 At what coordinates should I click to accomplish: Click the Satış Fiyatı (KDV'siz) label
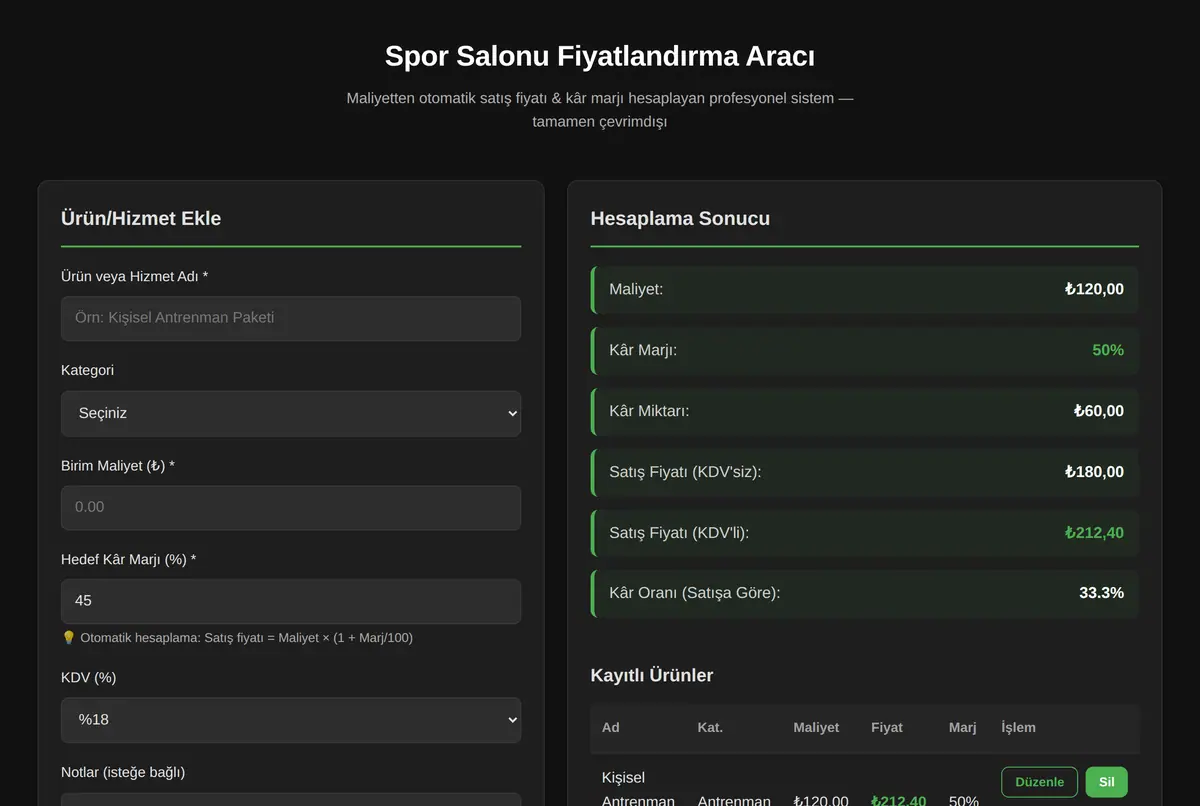coord(685,472)
